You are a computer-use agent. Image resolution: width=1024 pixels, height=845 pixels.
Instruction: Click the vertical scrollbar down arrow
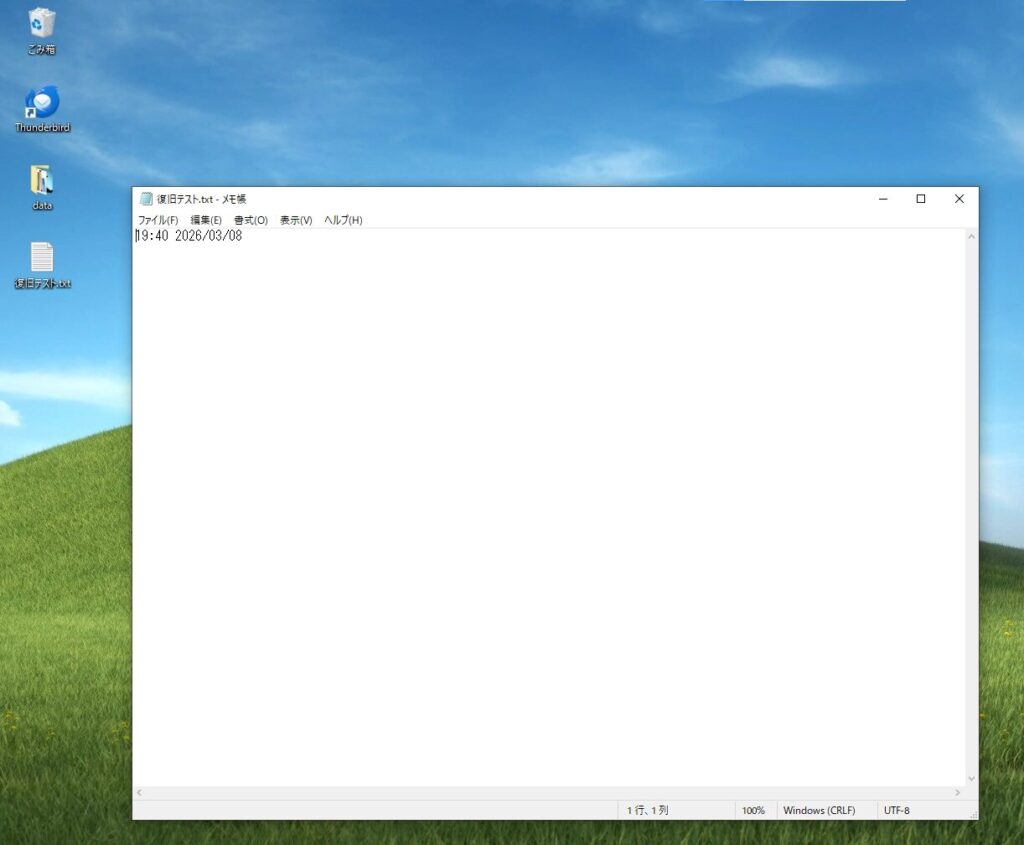click(x=970, y=778)
